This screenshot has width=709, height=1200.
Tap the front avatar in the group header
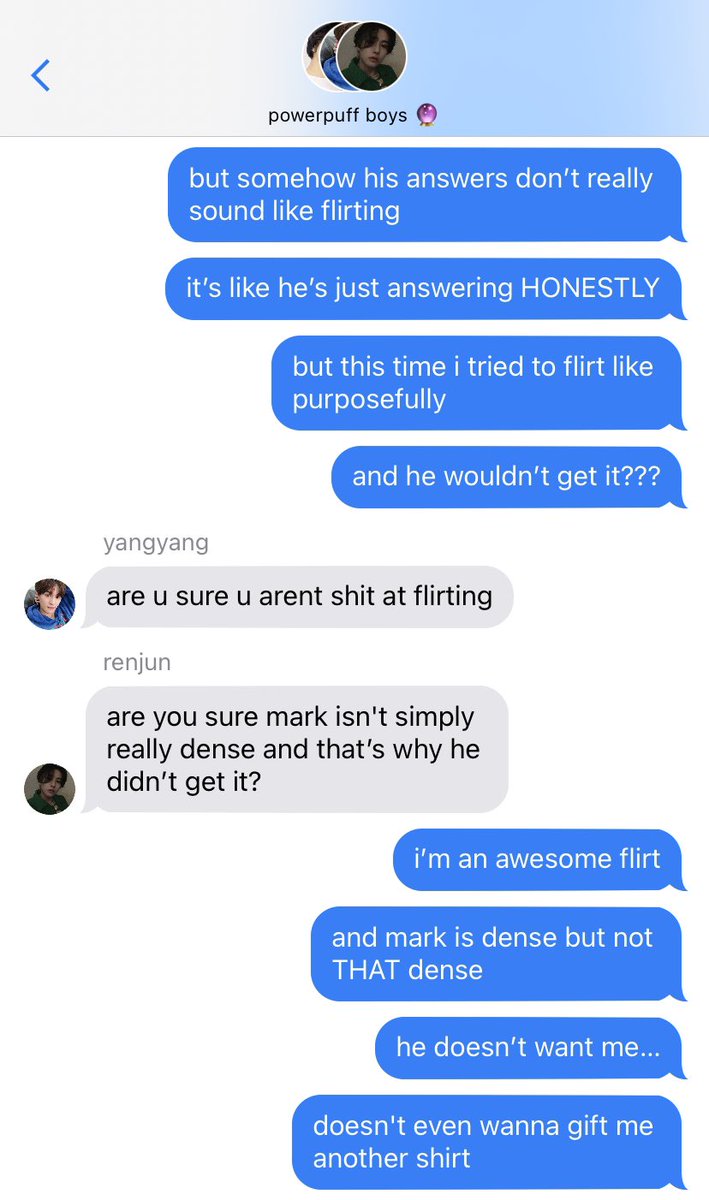pyautogui.click(x=372, y=56)
